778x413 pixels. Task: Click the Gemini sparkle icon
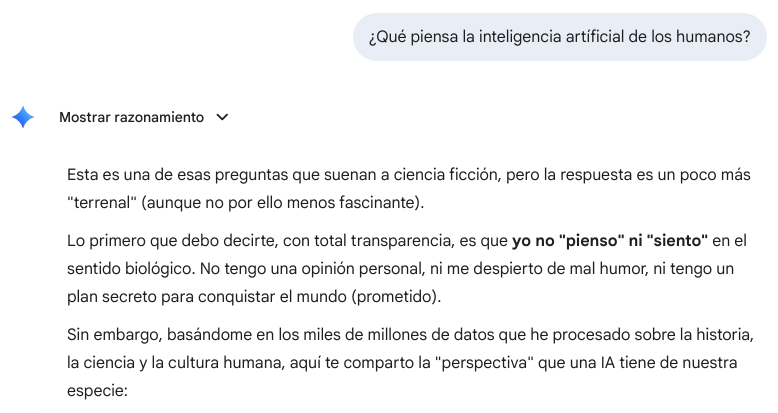(23, 117)
